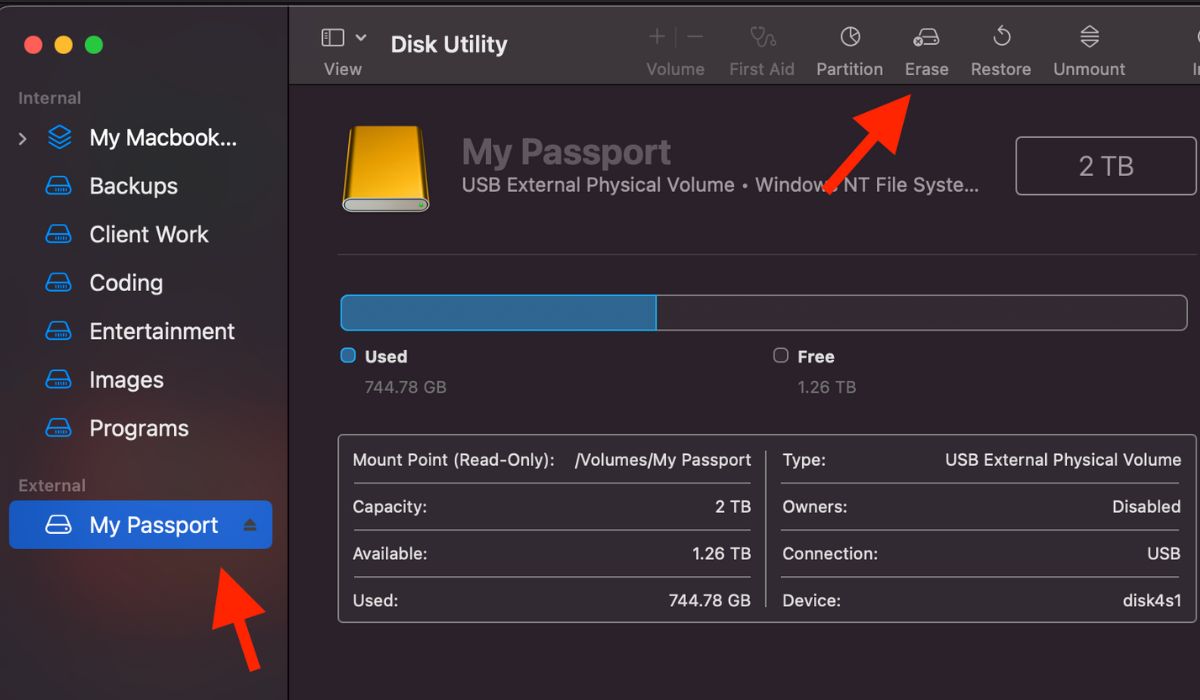Image resolution: width=1200 pixels, height=700 pixels.
Task: Remove a volume with minus icon
Action: click(695, 37)
